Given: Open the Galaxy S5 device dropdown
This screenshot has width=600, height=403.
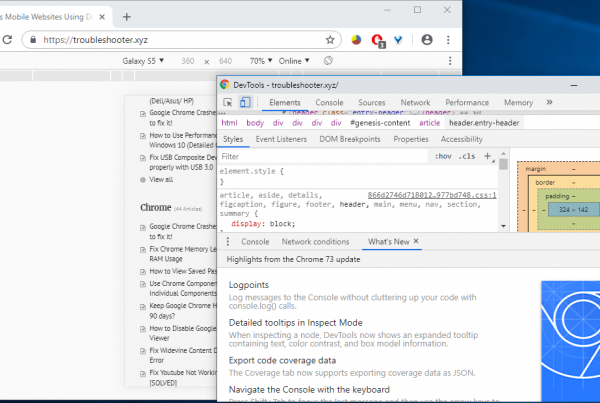Looking at the screenshot, I should click(x=143, y=61).
